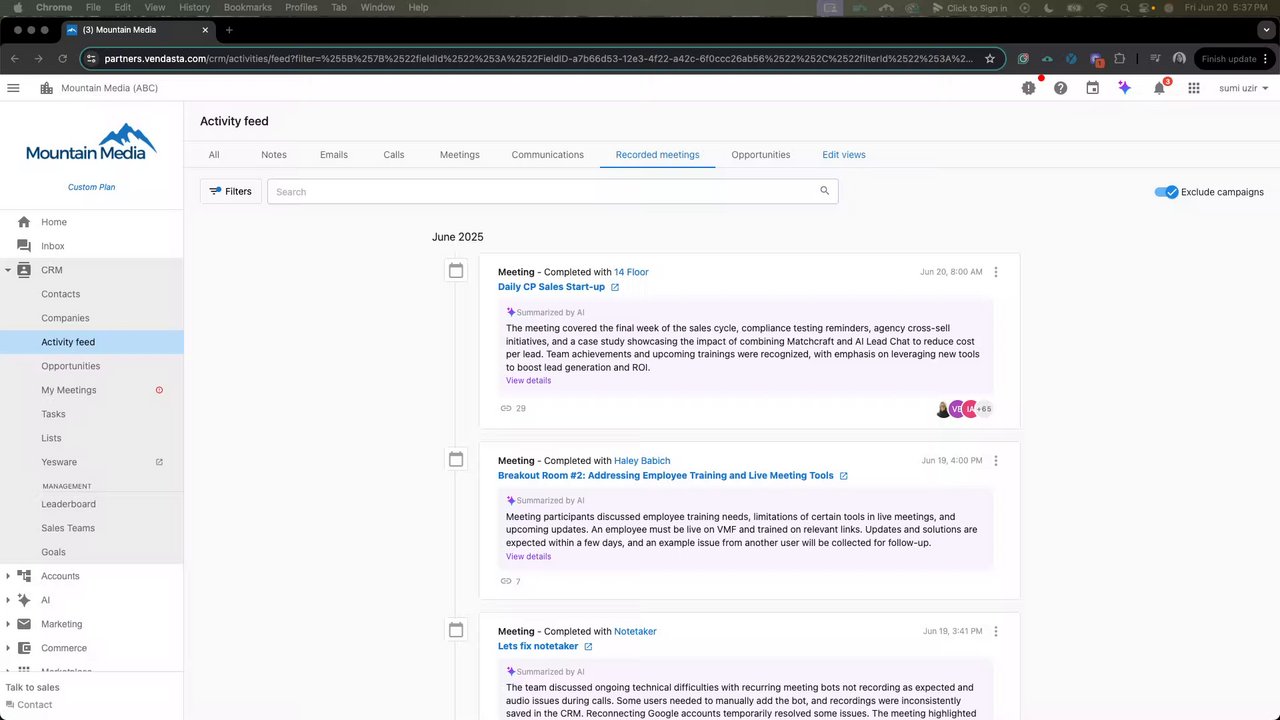Click the Yesware external link icon in the sidebar

tap(159, 462)
